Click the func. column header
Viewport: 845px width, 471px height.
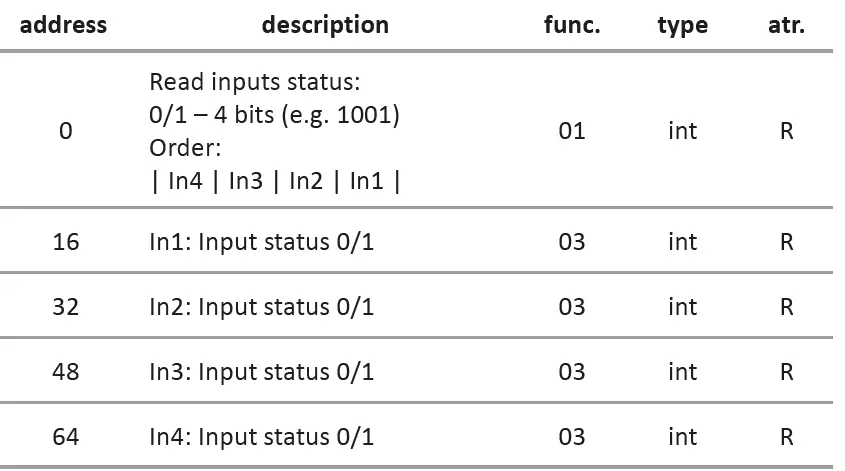click(572, 25)
